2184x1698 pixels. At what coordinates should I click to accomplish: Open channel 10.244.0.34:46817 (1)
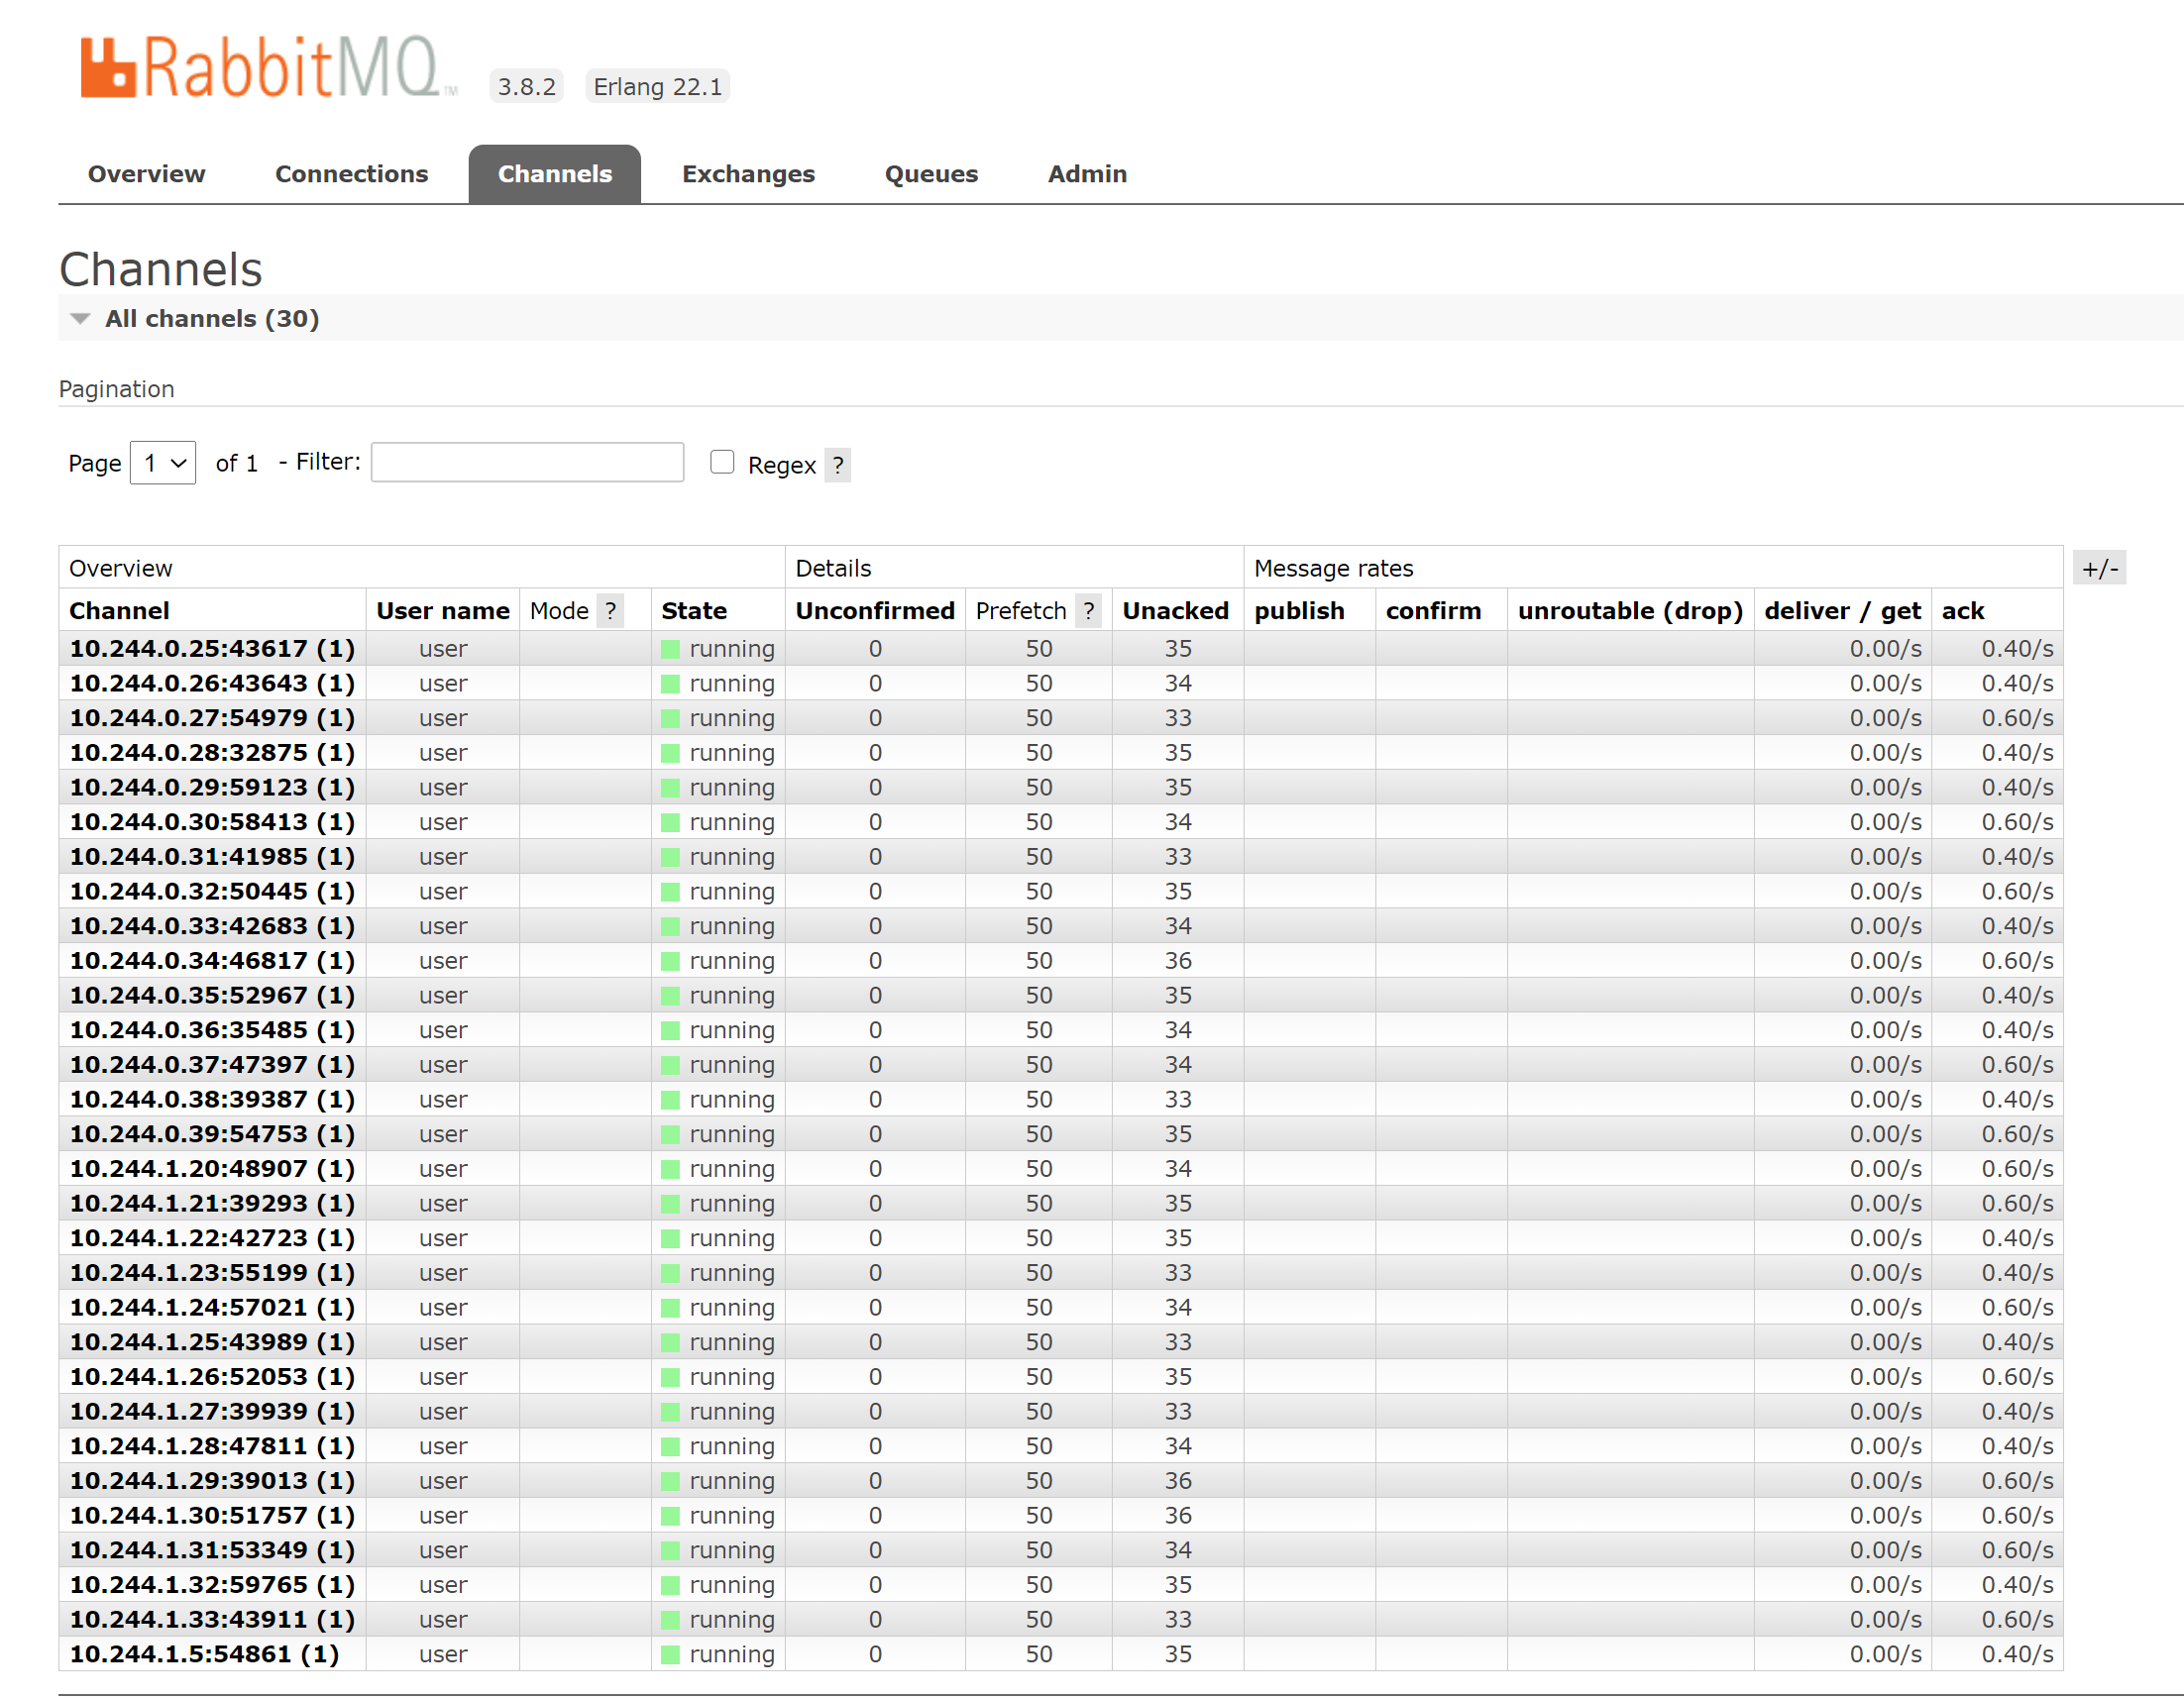coord(212,961)
